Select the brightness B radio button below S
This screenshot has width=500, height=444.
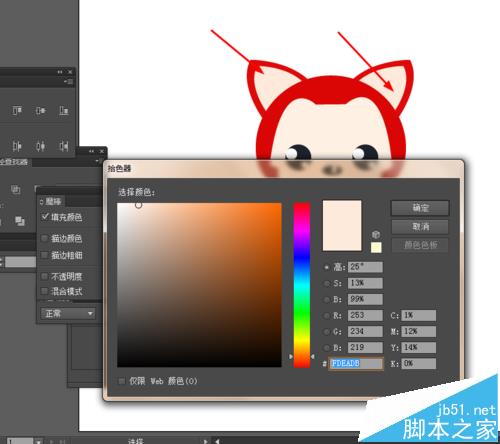(x=327, y=299)
